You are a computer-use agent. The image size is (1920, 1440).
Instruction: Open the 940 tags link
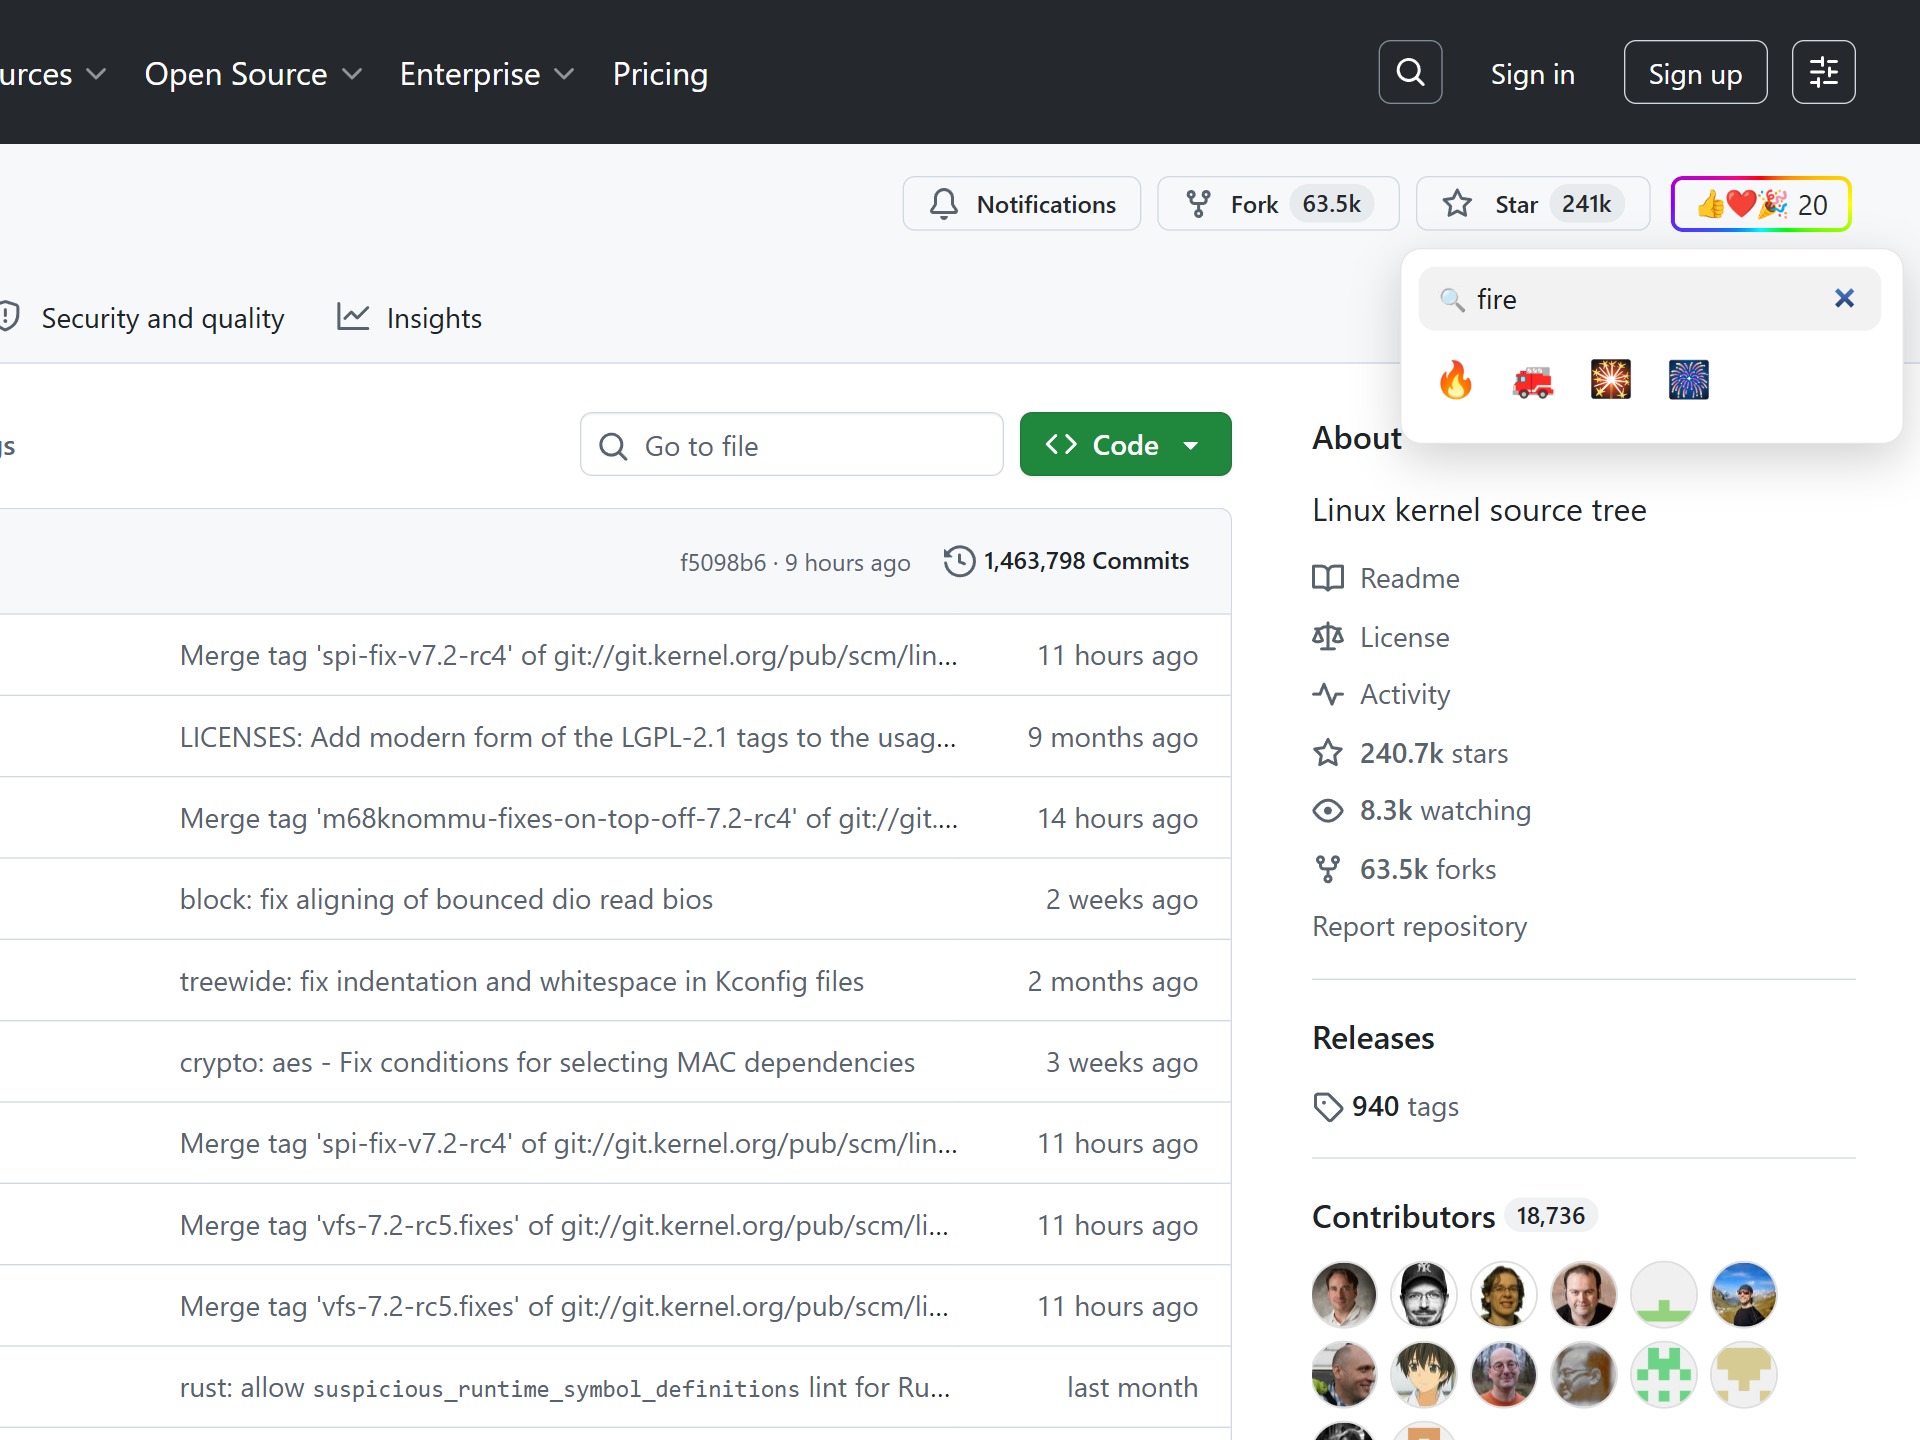point(1385,1106)
